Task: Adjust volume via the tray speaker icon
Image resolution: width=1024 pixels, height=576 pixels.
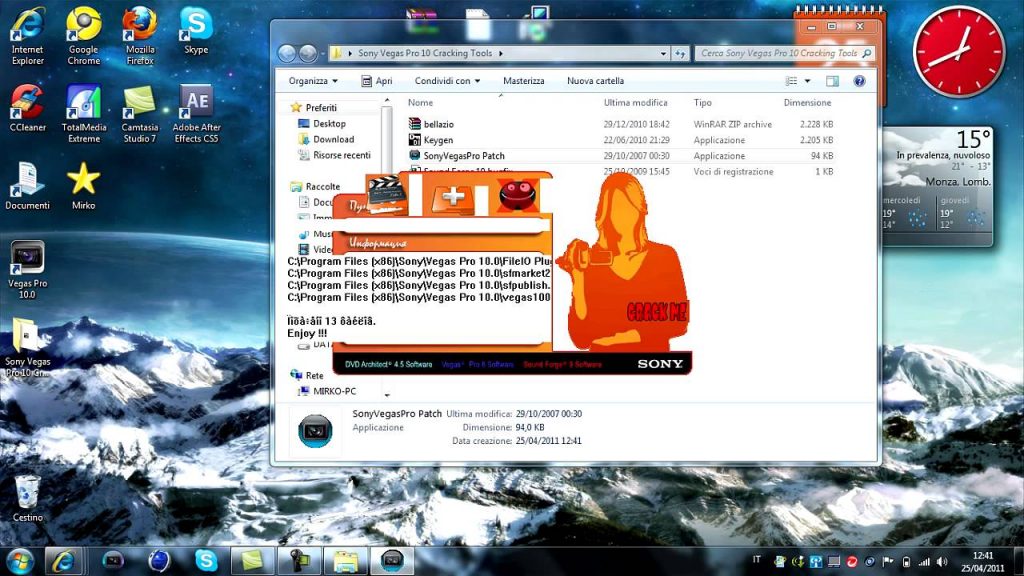Action: [942, 561]
